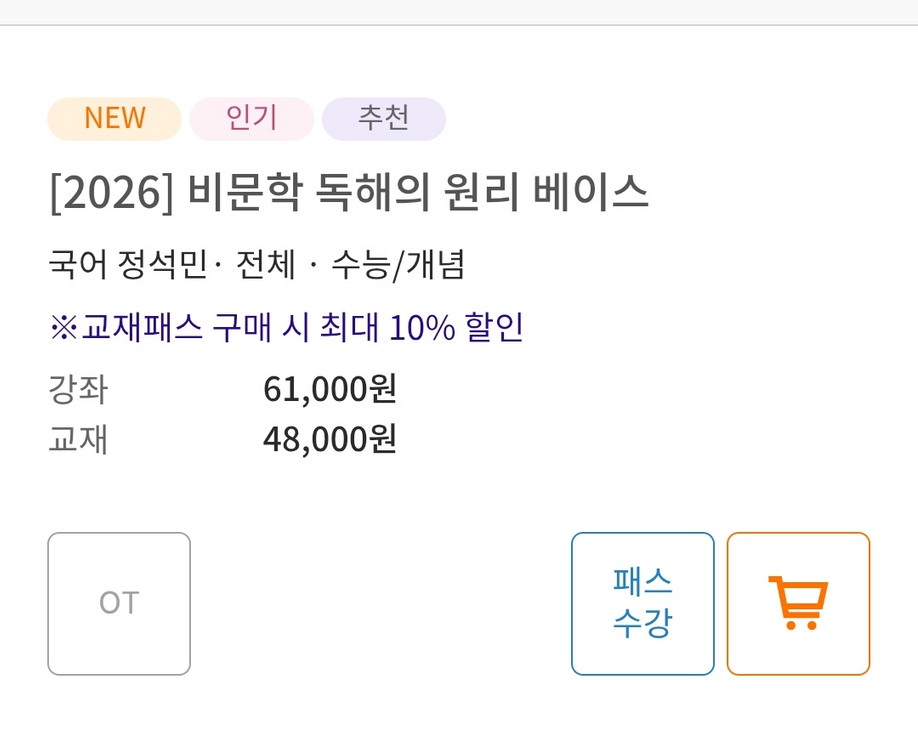Add the course to the shopping cart
The height and width of the screenshot is (750, 918).
(x=798, y=603)
